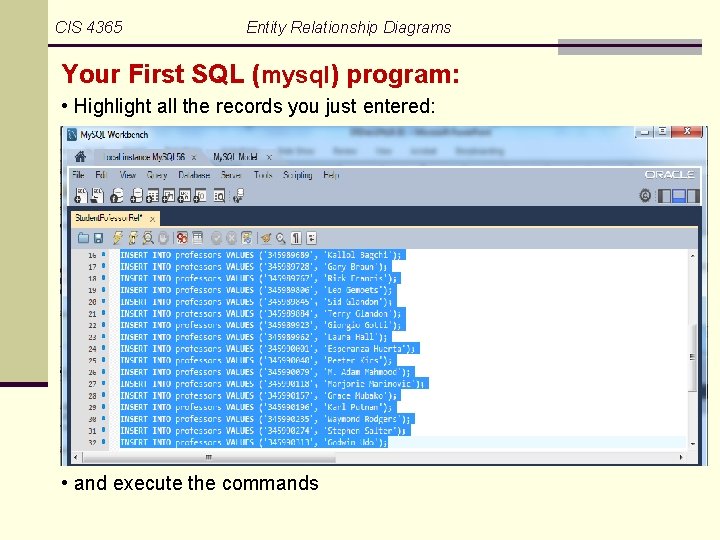
Task: Click the gear preferences icon near the Oracle logo
Action: coord(645,196)
